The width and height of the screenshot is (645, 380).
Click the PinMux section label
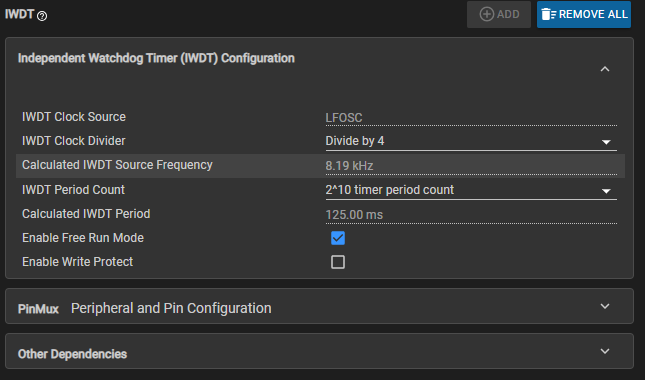(x=38, y=309)
